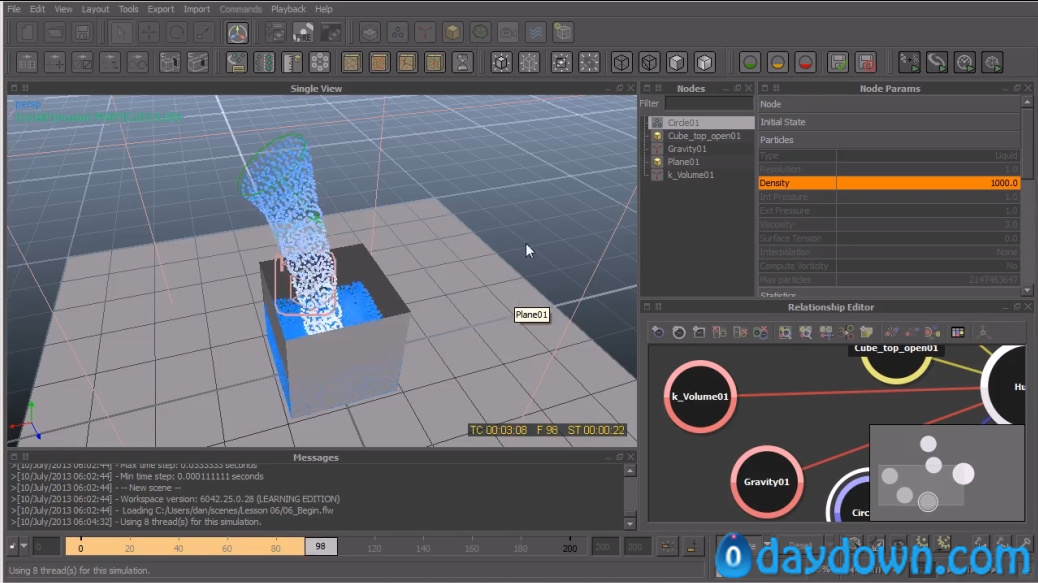Click the Node Params scrollbar down arrow

(x=1027, y=290)
